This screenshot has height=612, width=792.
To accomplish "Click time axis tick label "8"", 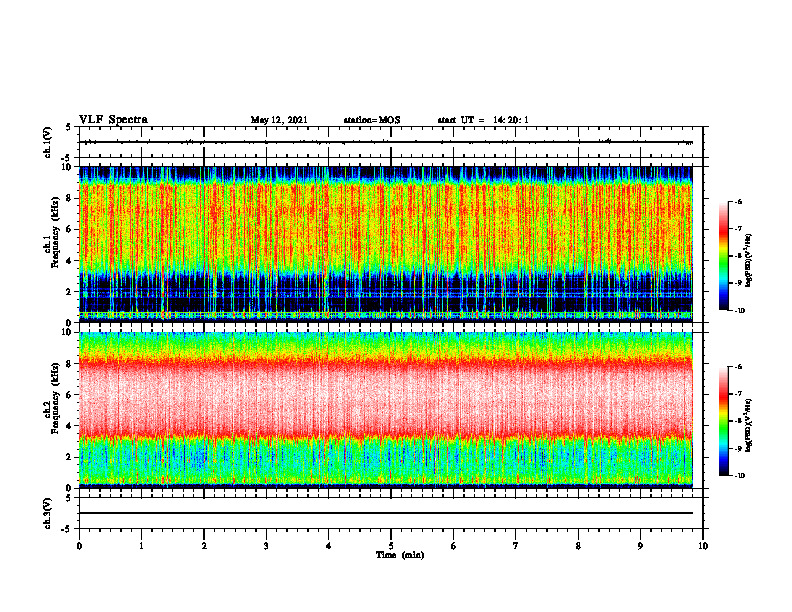I will coord(578,546).
